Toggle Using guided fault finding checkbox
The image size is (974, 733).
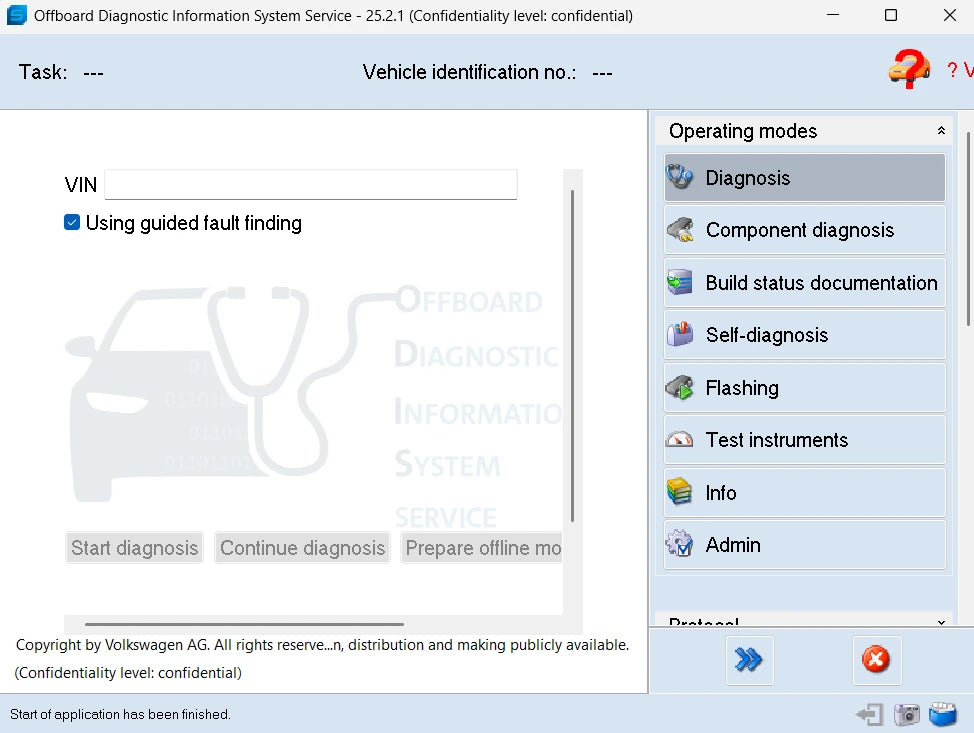pos(72,222)
